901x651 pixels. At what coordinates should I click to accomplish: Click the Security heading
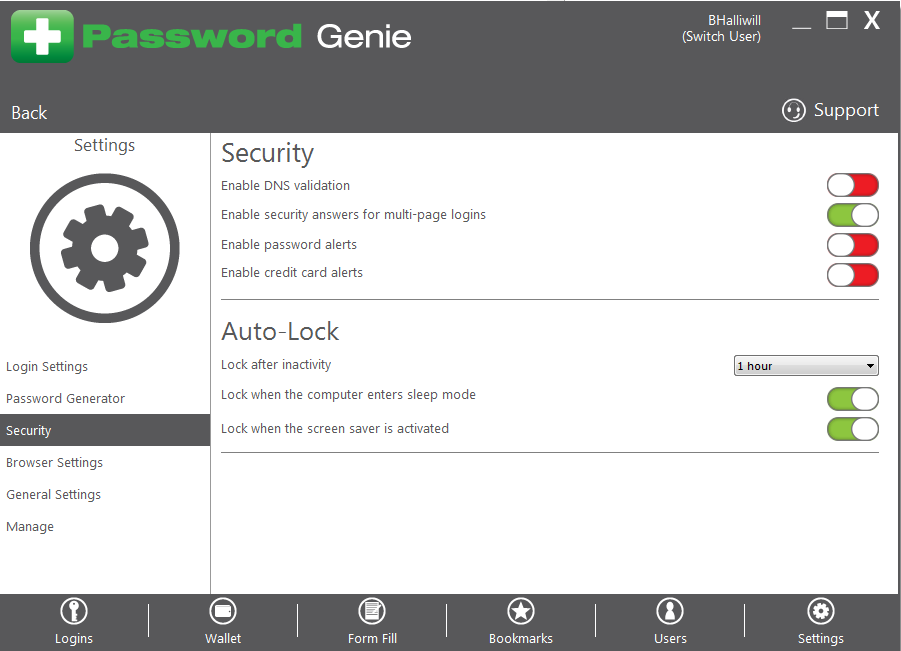268,153
